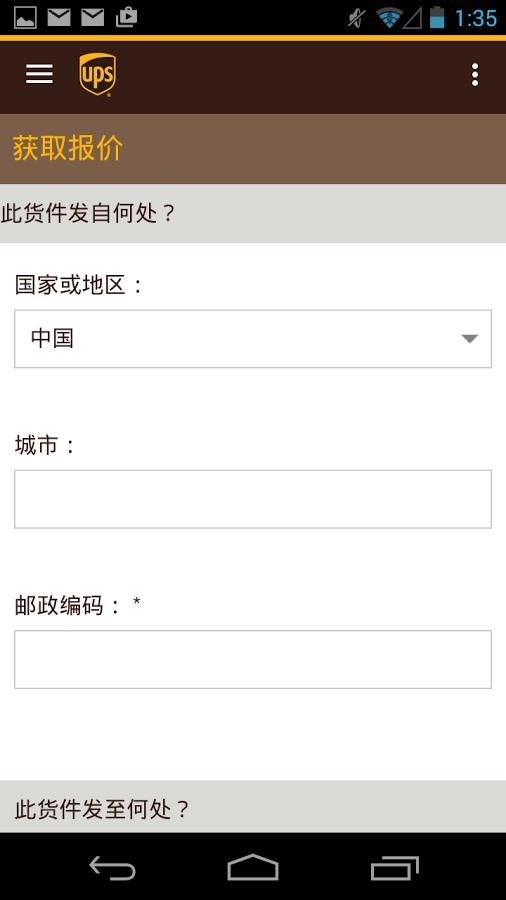Tap the 获取报价 page title
Screen dimensions: 506x900
pyautogui.click(x=68, y=148)
